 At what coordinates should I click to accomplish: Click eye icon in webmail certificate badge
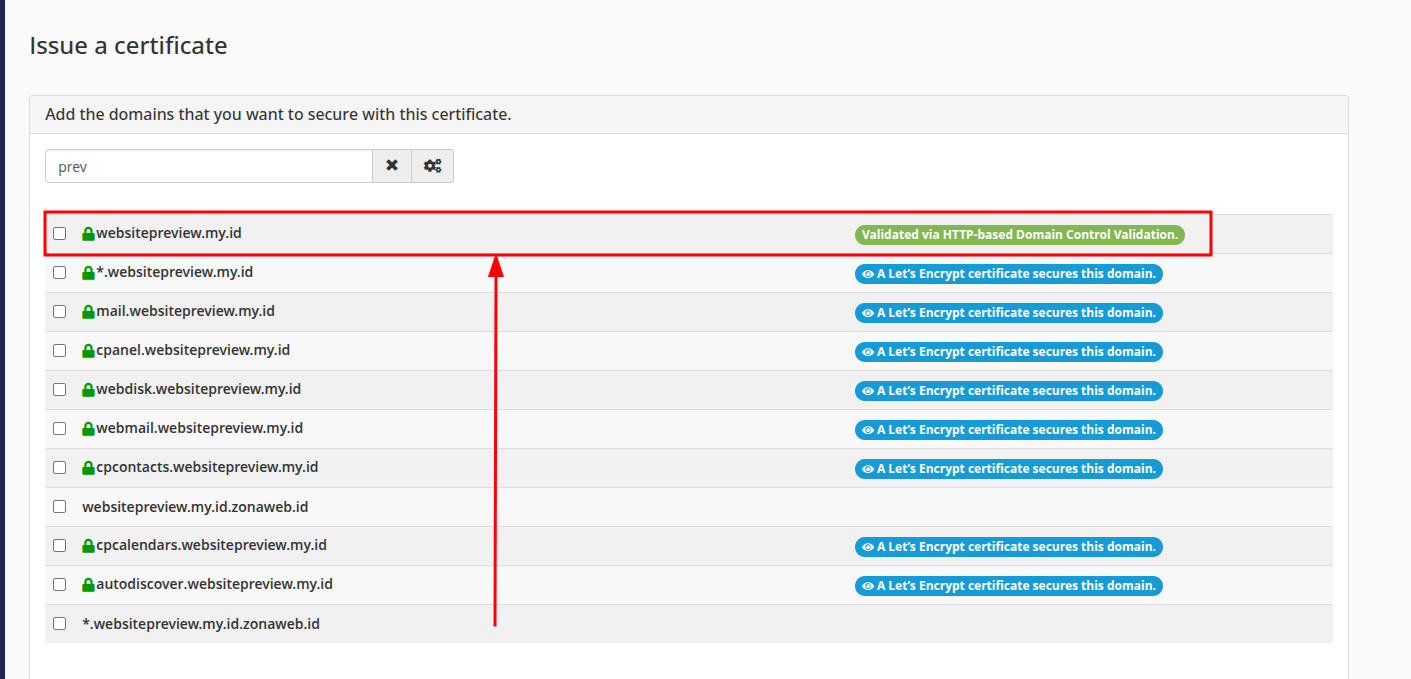(867, 430)
